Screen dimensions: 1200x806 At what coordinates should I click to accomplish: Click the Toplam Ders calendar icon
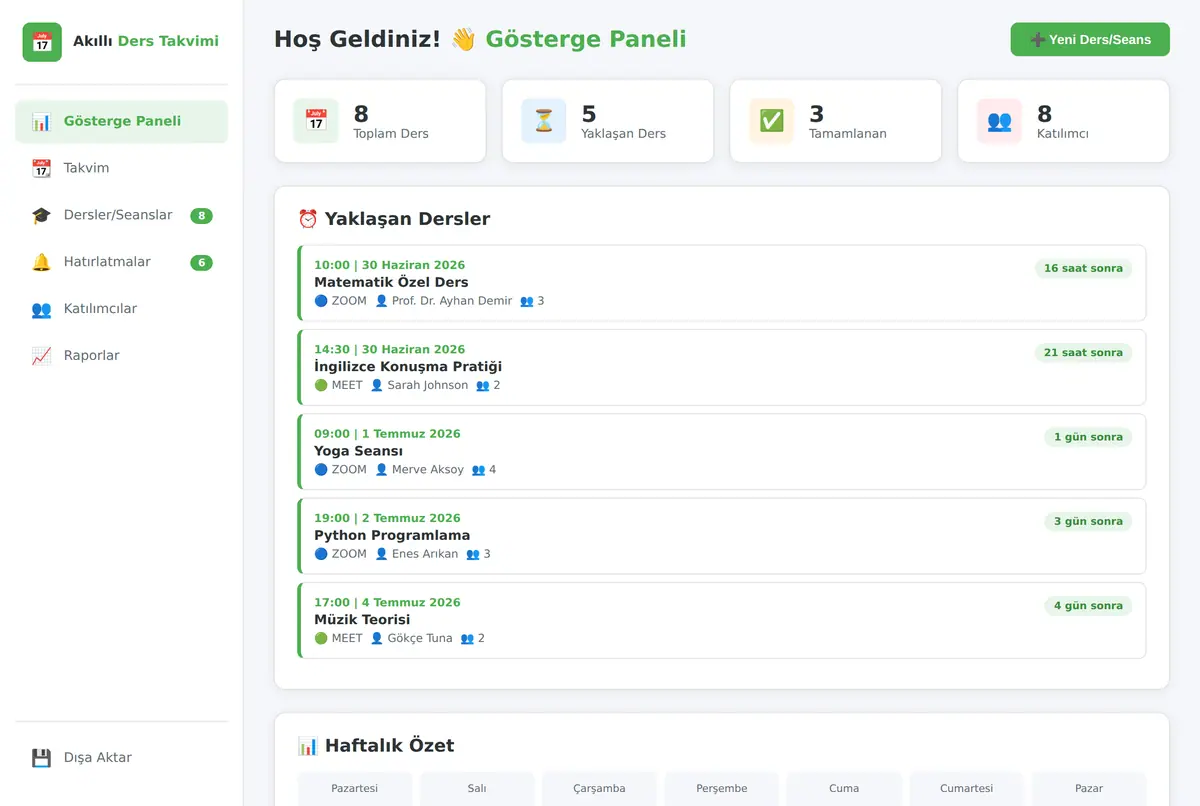pyautogui.click(x=316, y=121)
